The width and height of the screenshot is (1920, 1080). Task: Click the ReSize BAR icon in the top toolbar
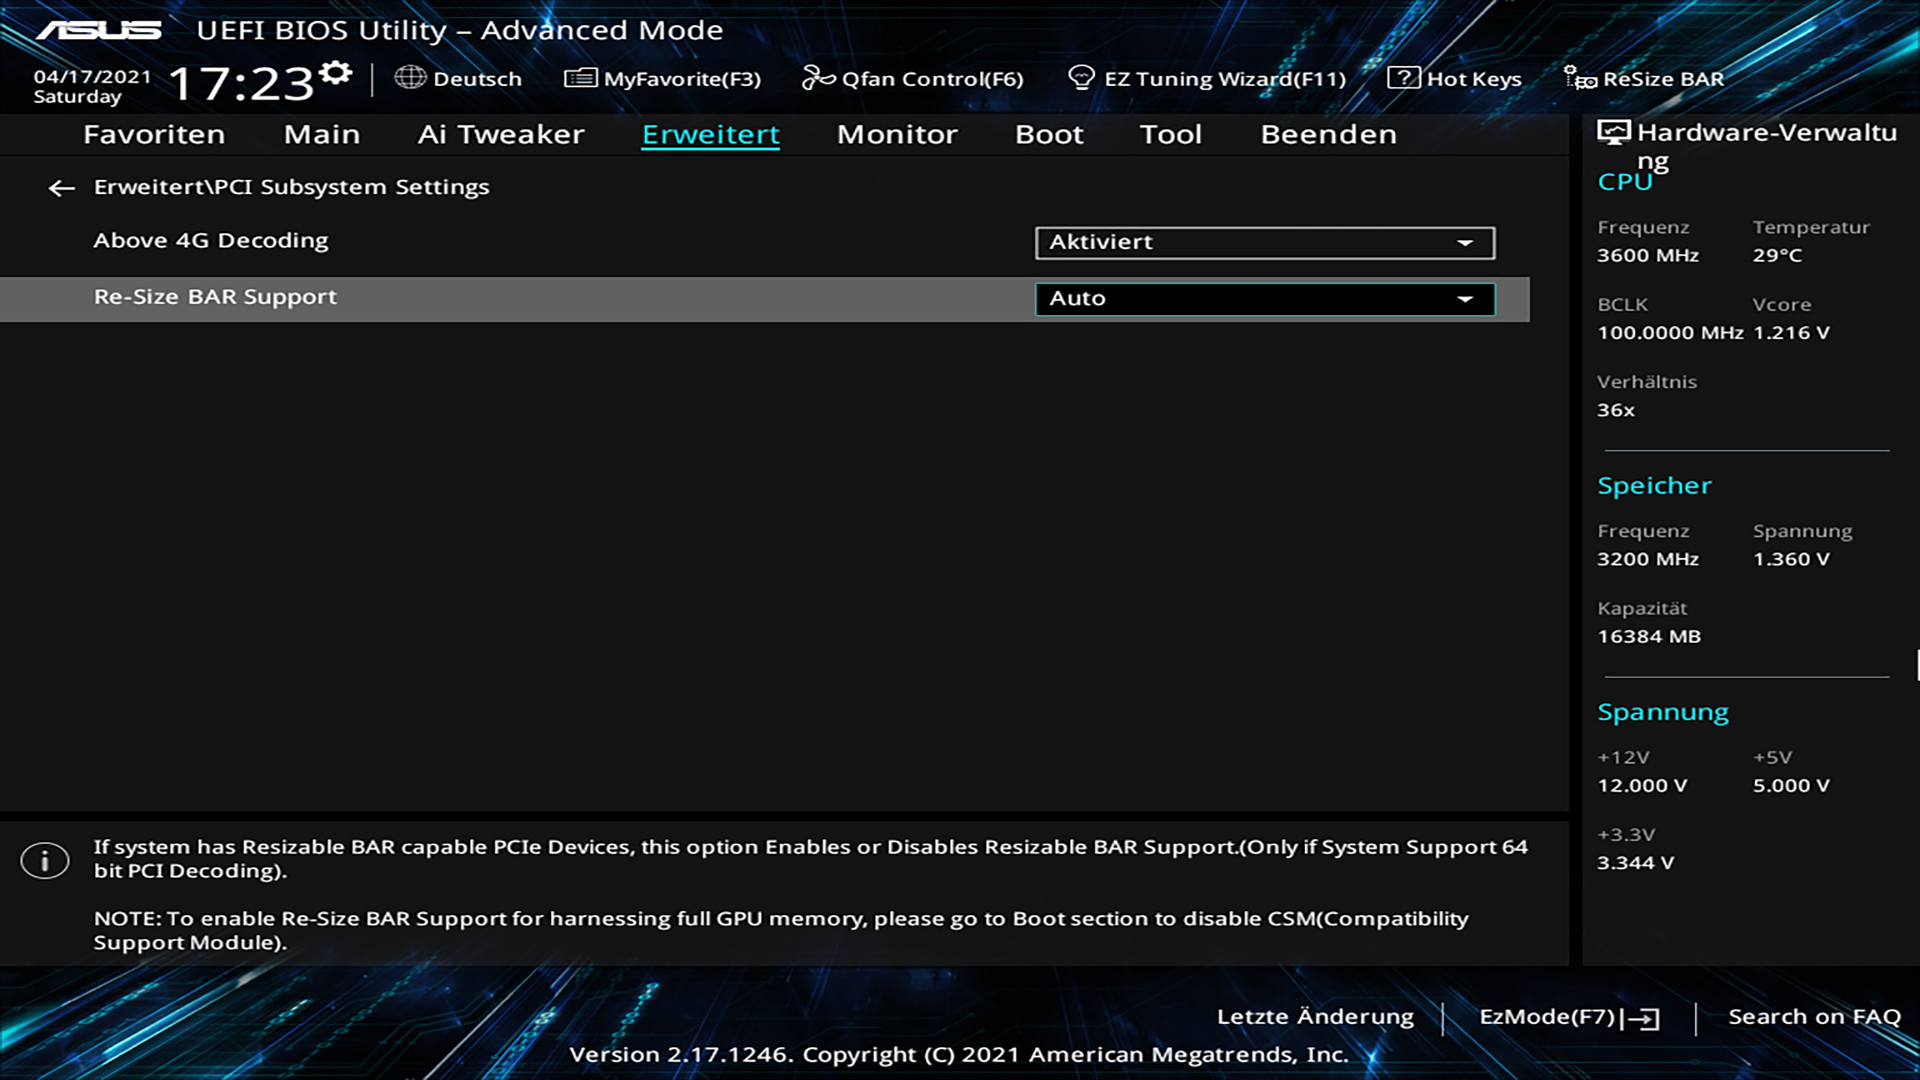tap(1580, 78)
